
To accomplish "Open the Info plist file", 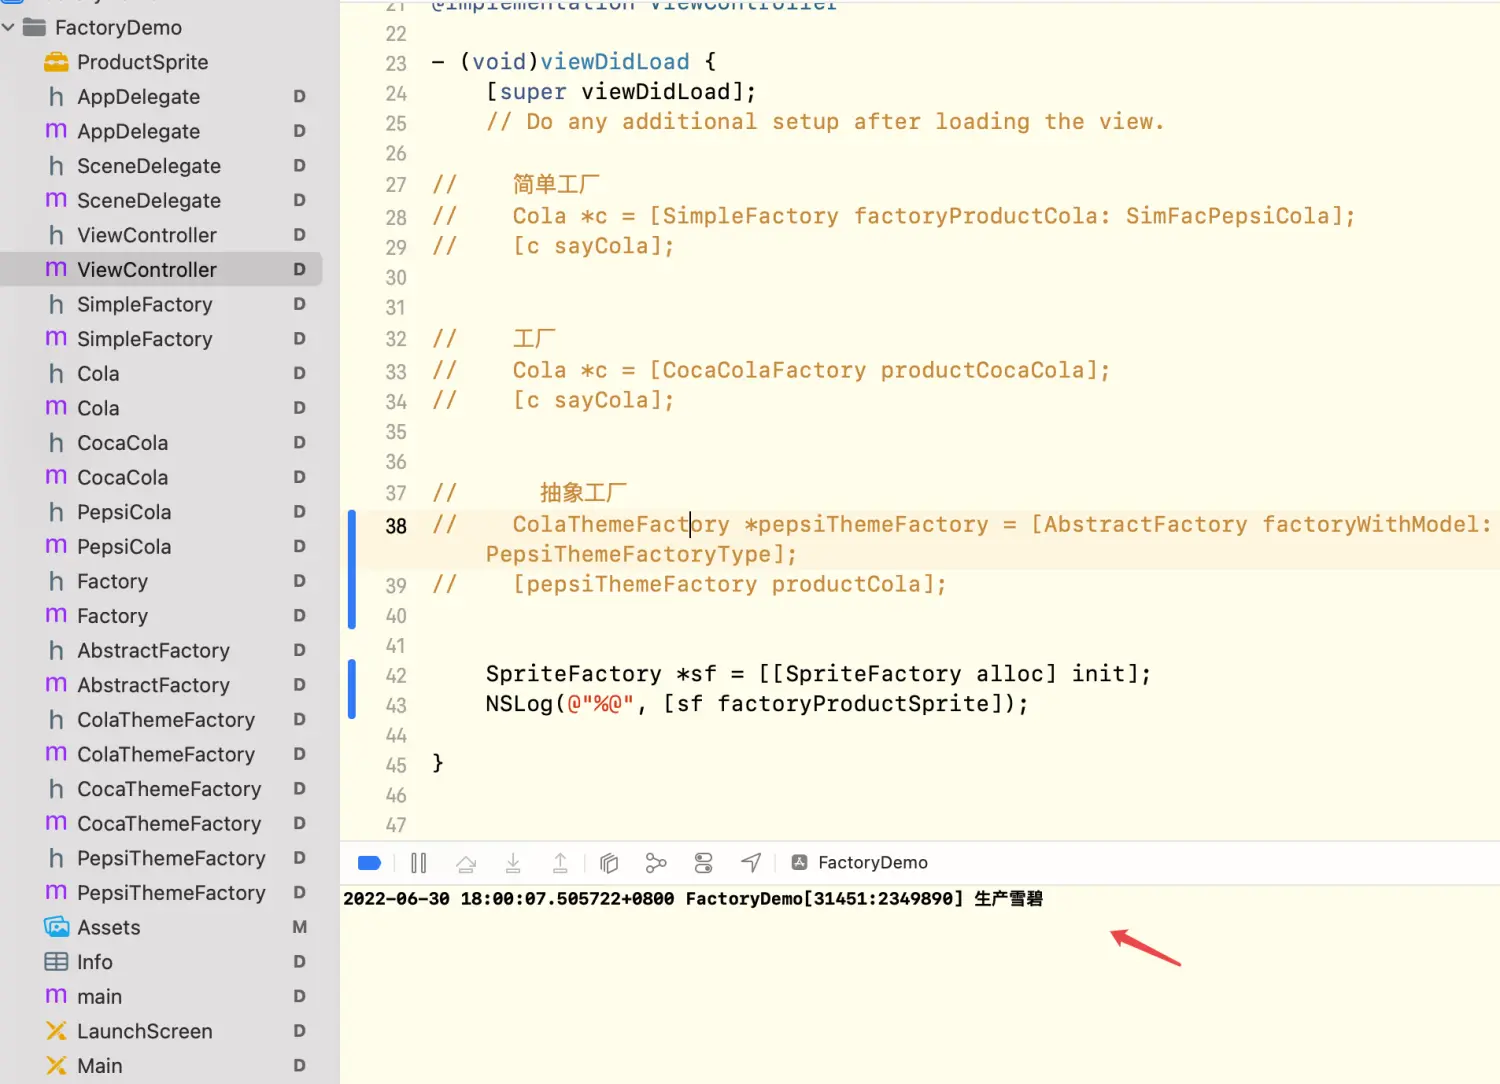I will point(94,962).
